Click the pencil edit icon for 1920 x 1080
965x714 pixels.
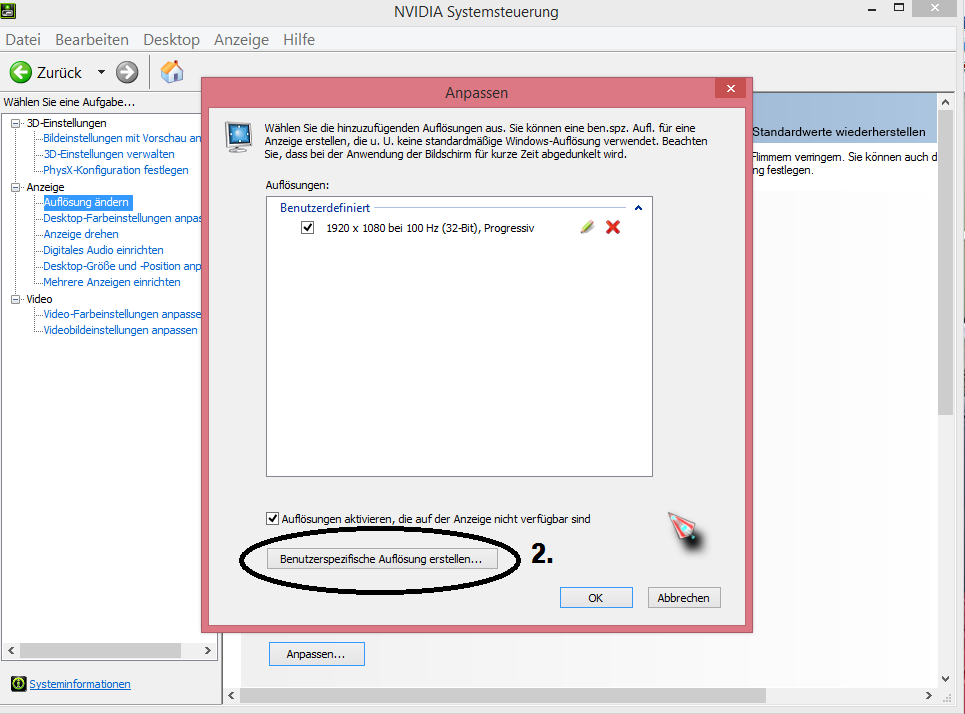587,227
